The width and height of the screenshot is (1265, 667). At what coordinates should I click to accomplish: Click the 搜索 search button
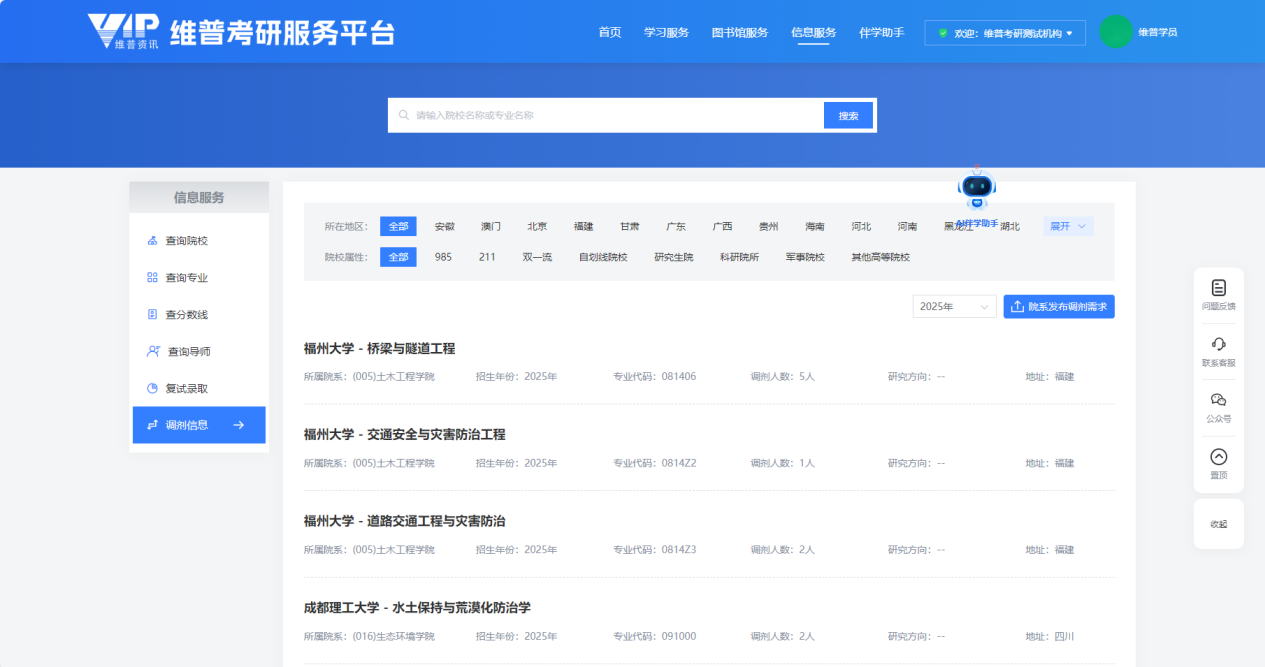(848, 116)
